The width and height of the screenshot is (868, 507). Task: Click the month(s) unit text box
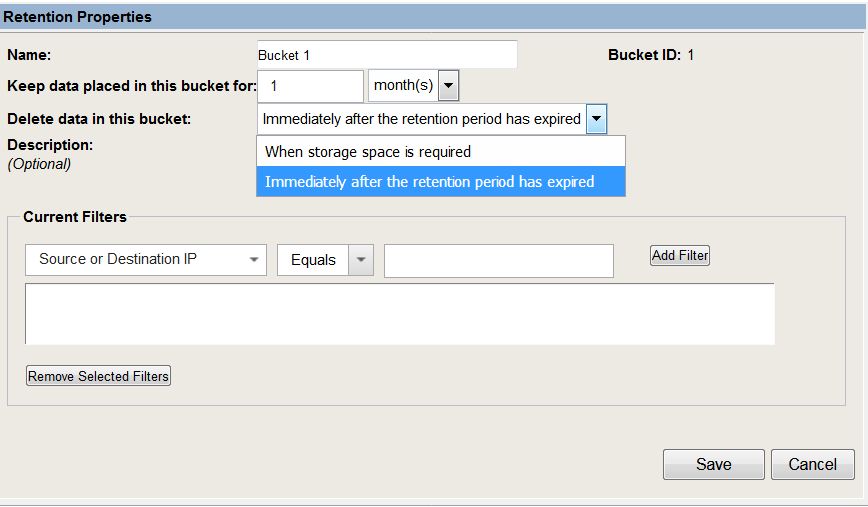click(x=404, y=86)
